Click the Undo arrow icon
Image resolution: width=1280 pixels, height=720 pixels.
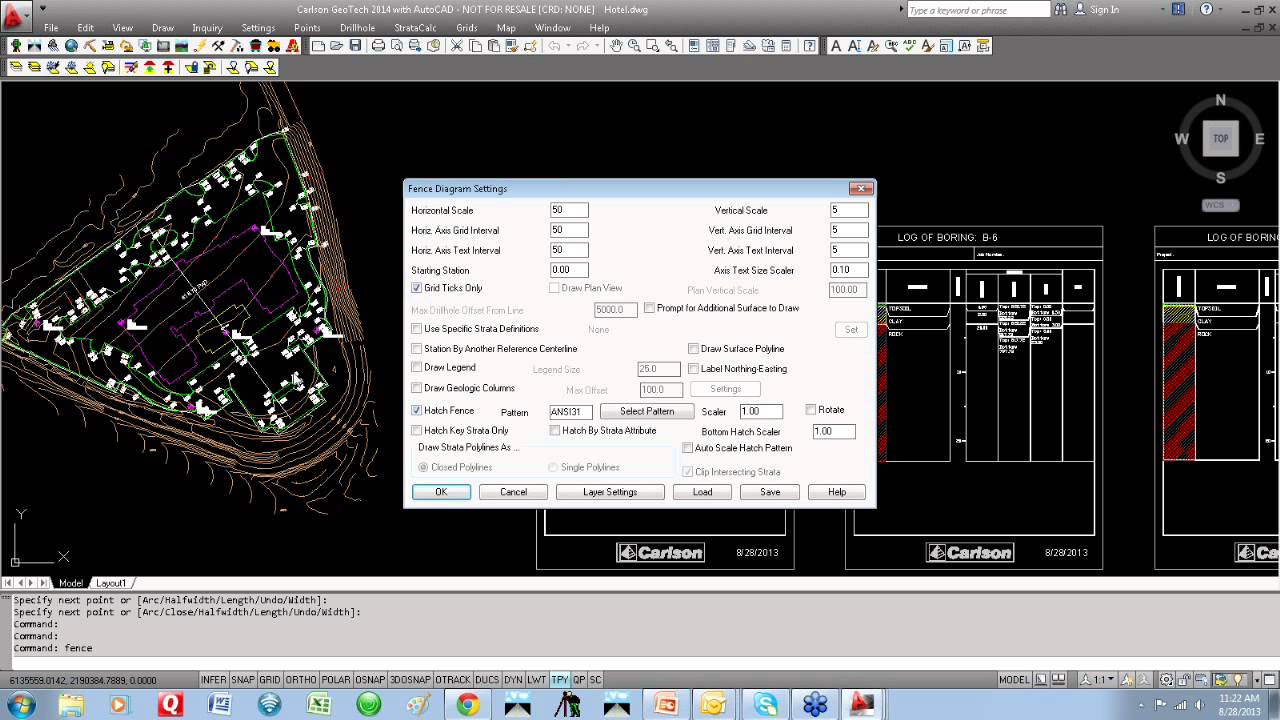click(553, 46)
